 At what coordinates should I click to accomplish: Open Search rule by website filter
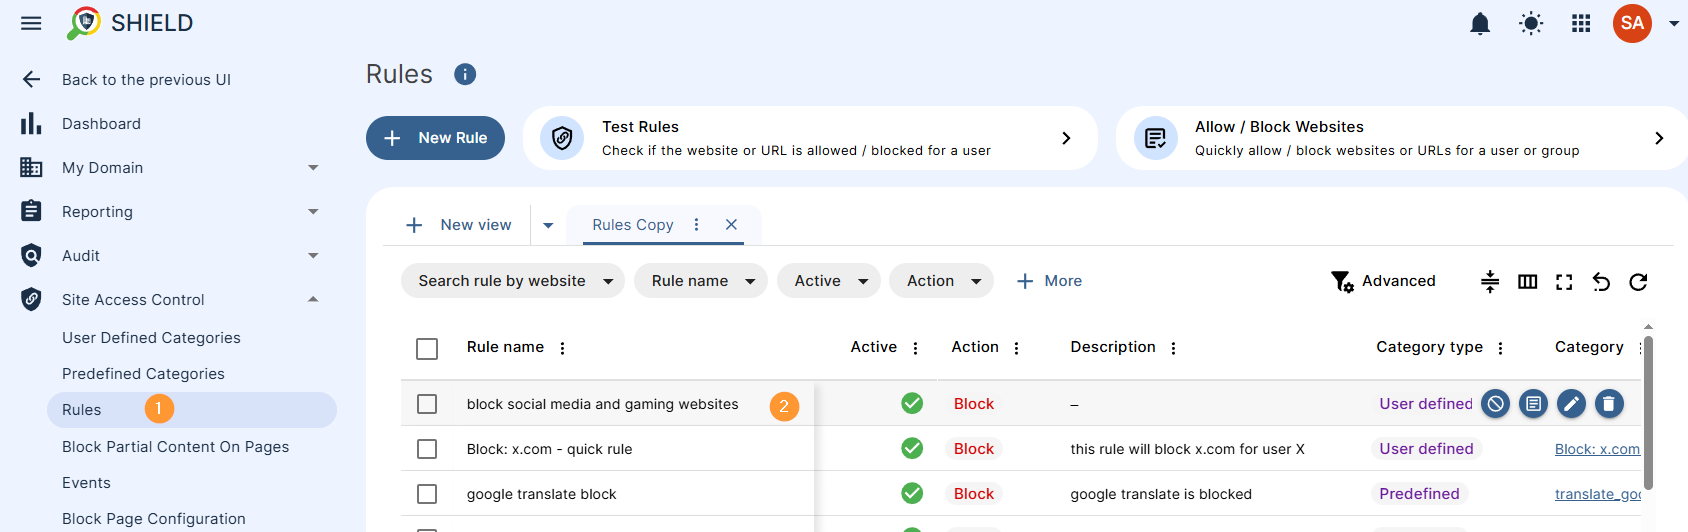(513, 281)
